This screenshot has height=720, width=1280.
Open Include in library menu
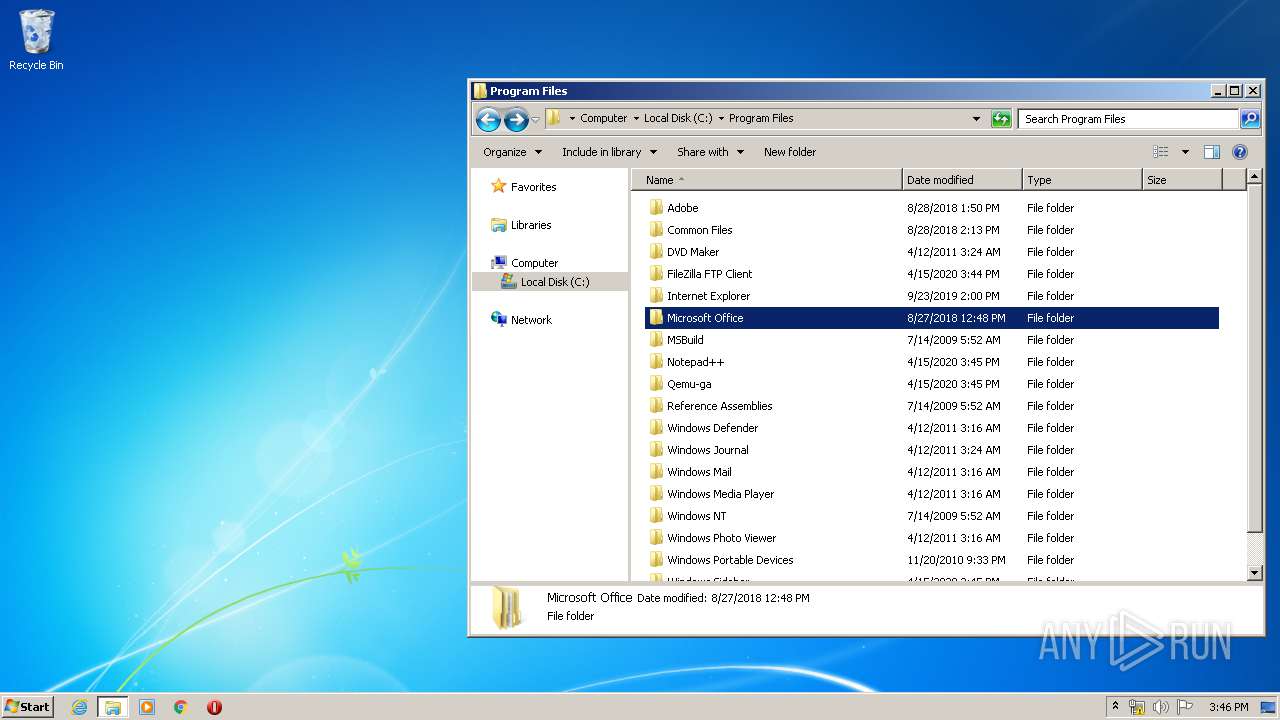(609, 152)
